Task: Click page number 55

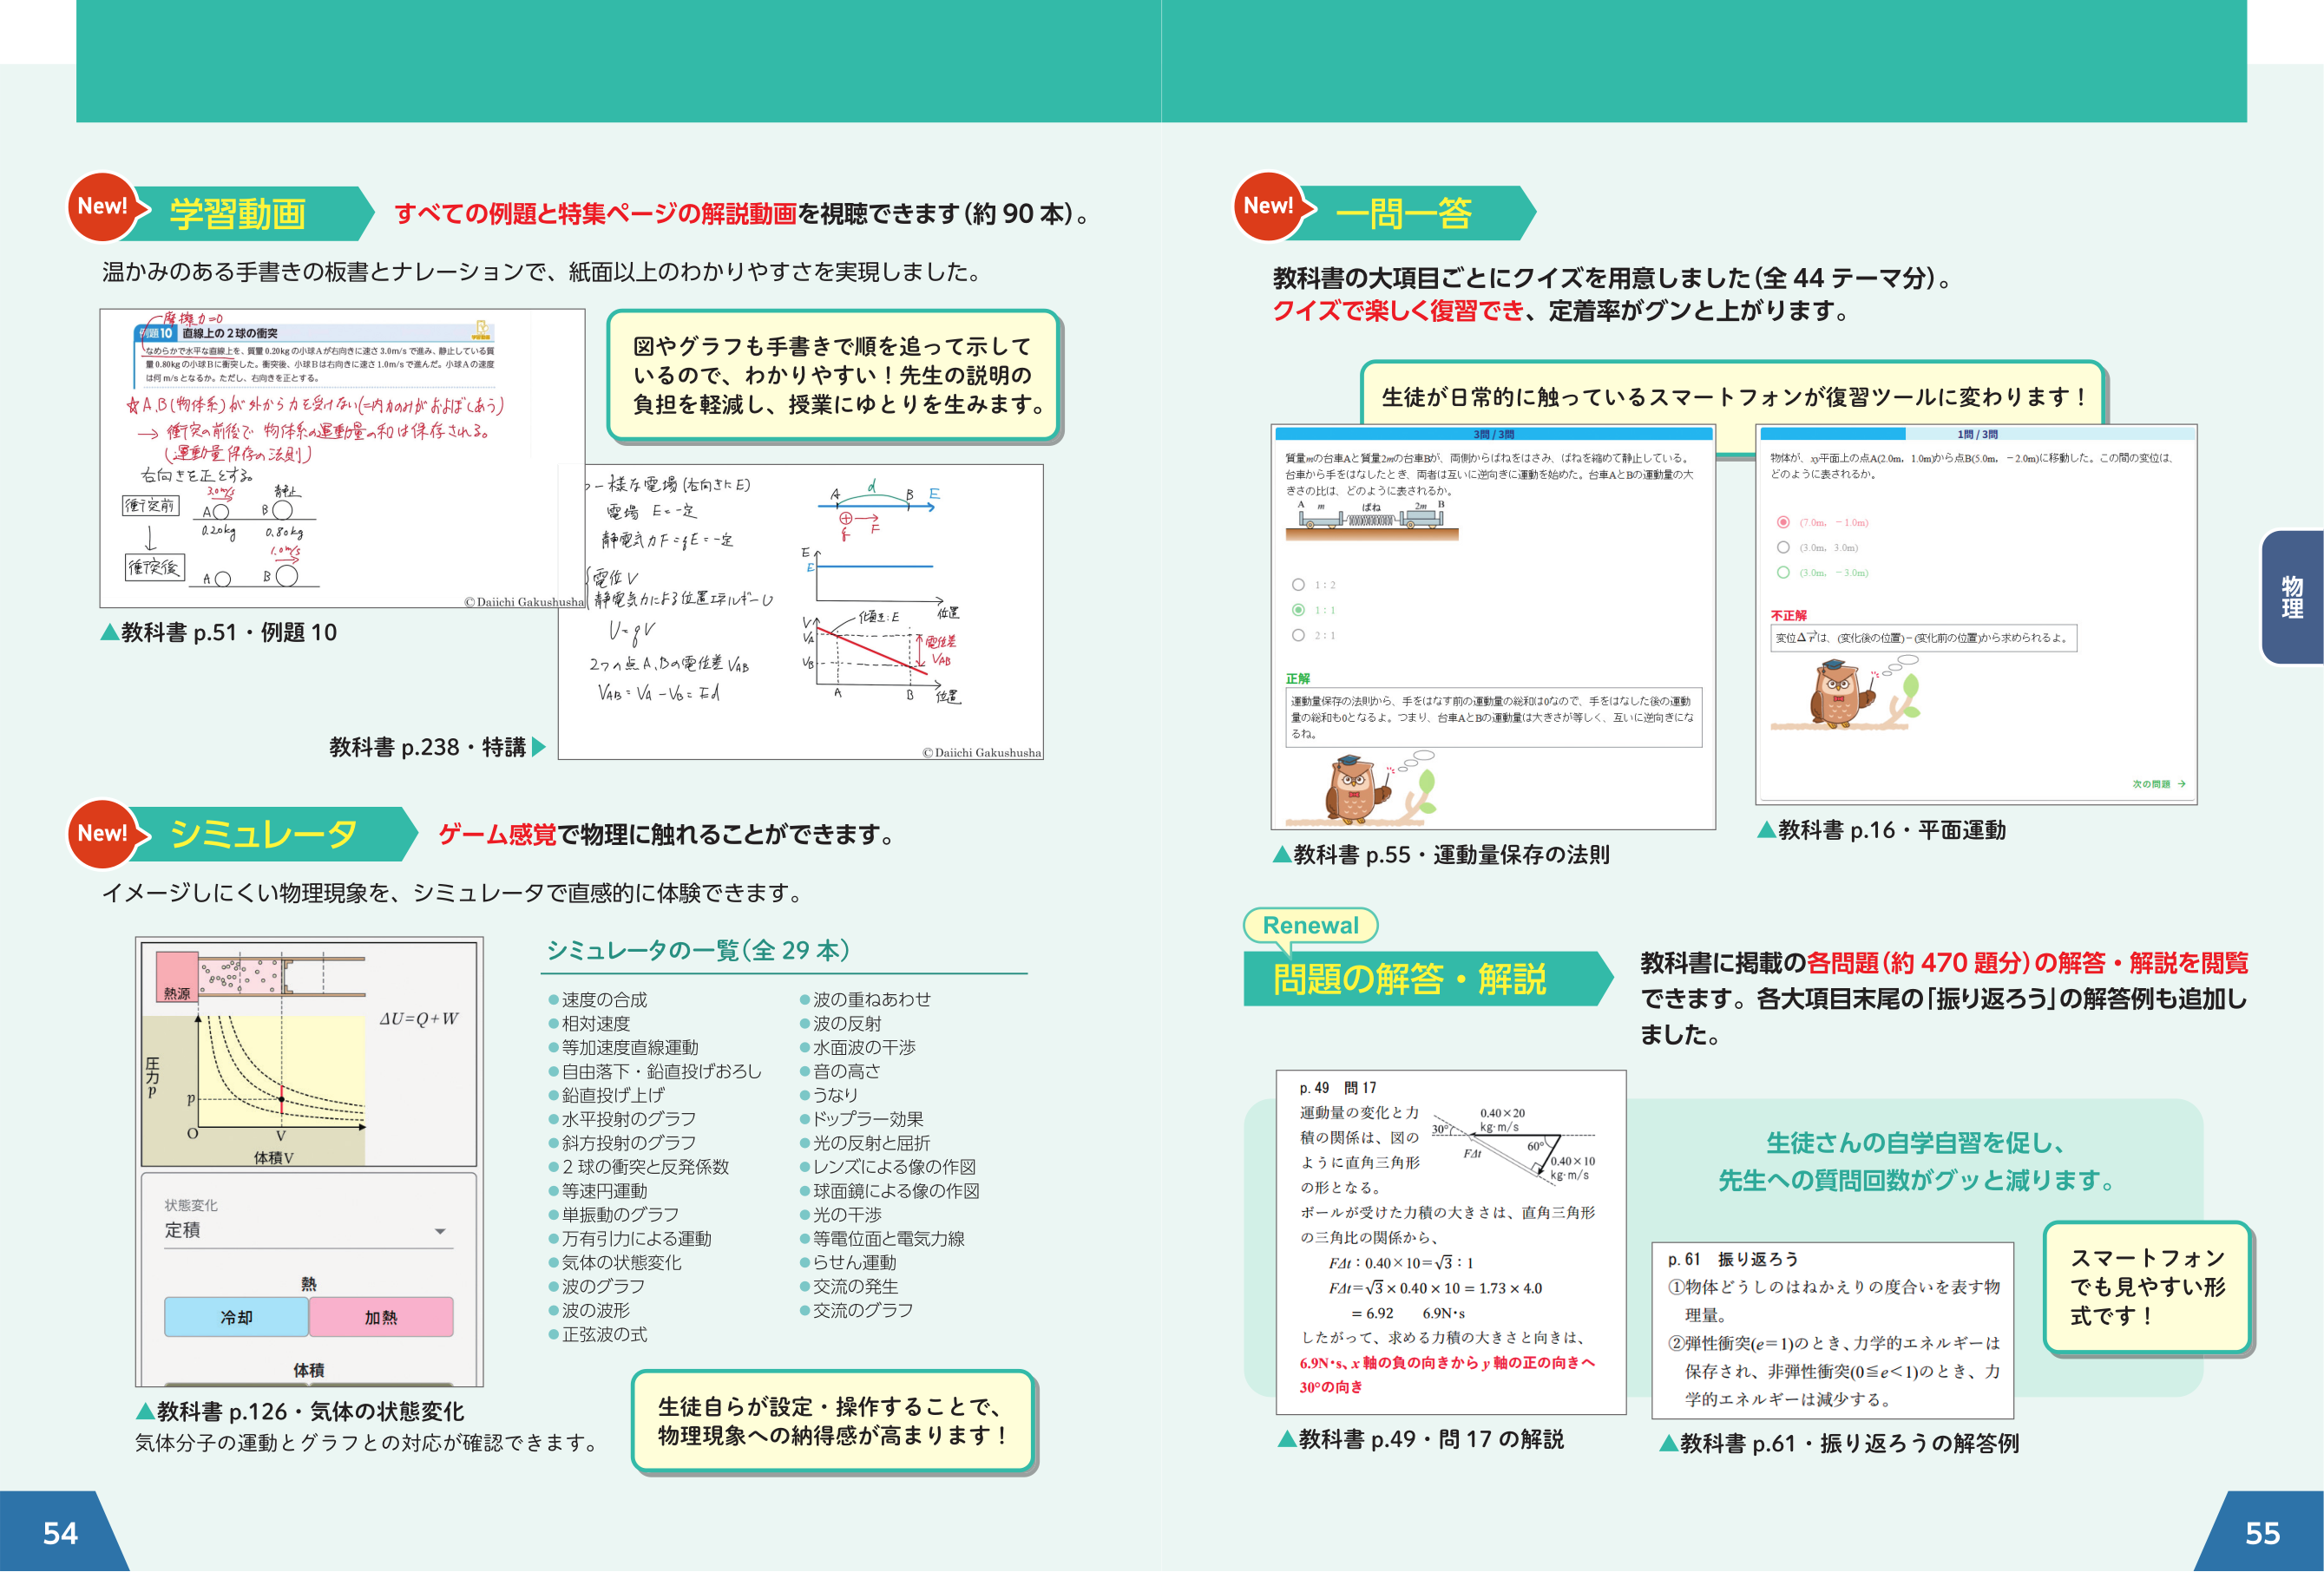Action: coord(2262,1534)
